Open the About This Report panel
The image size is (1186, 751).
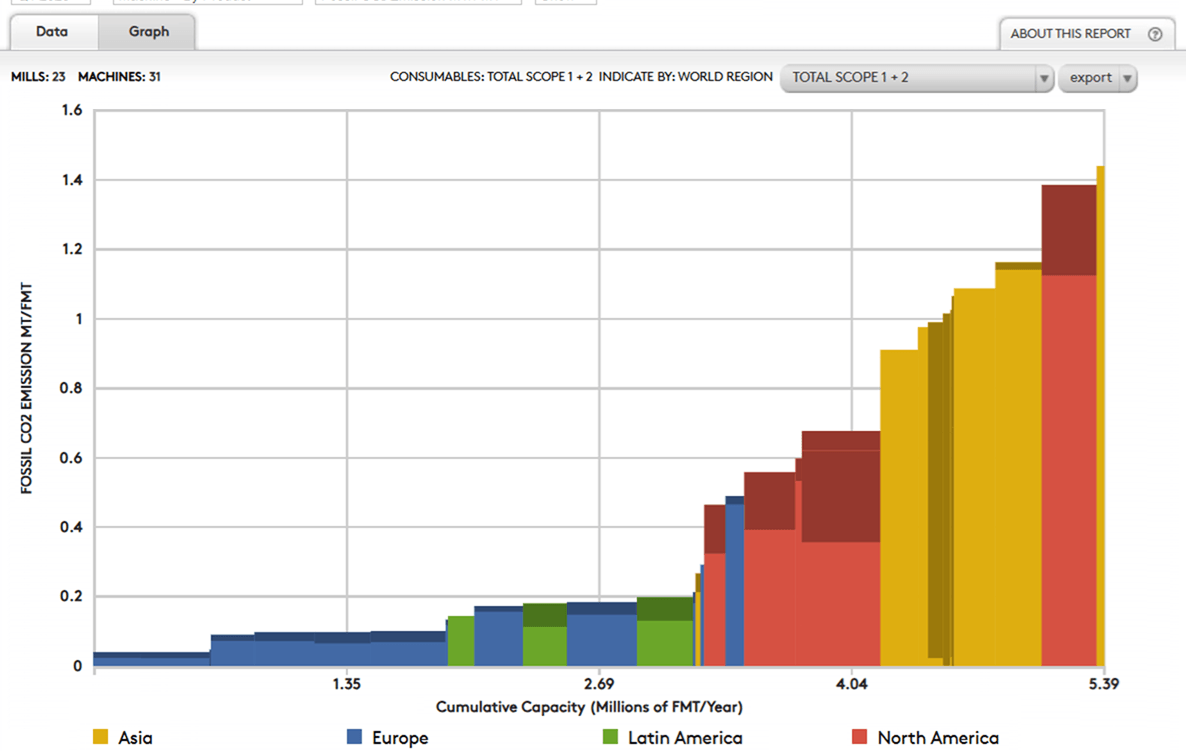[1070, 34]
